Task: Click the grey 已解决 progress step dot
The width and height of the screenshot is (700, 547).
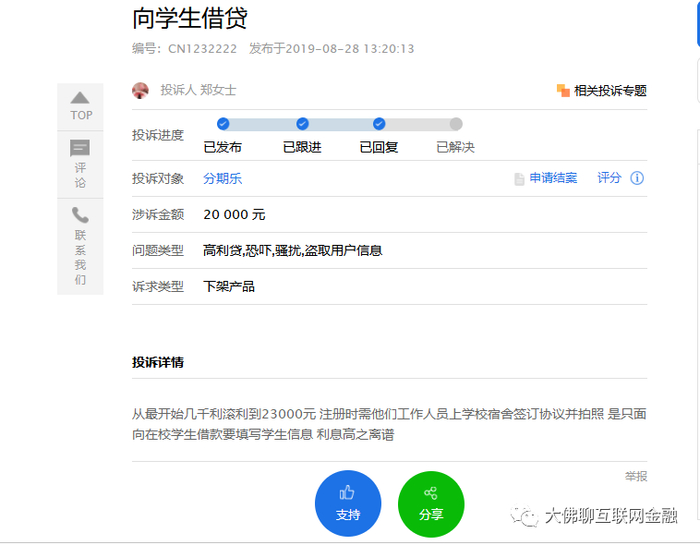Action: click(x=456, y=124)
